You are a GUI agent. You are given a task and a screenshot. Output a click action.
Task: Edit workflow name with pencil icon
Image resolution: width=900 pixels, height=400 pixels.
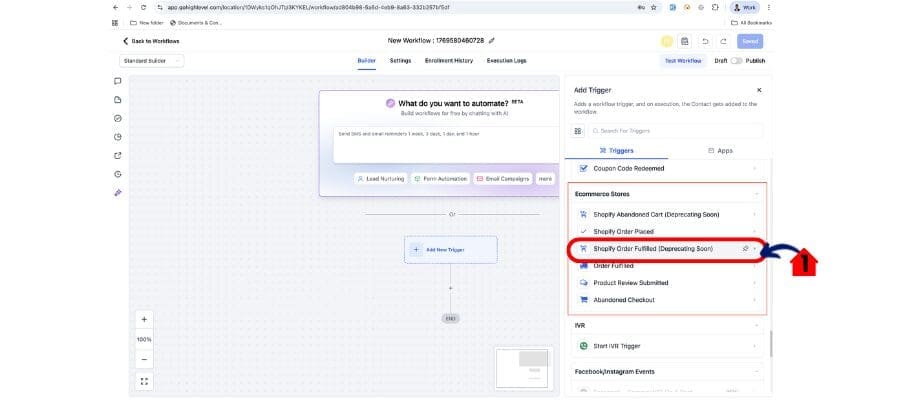[x=491, y=41]
